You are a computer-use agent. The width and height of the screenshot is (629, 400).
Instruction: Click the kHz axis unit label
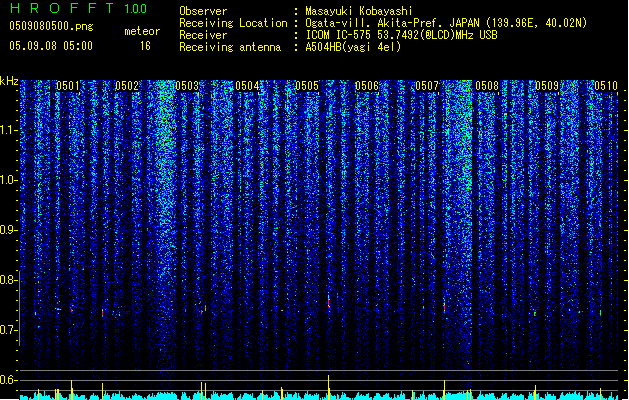point(9,81)
